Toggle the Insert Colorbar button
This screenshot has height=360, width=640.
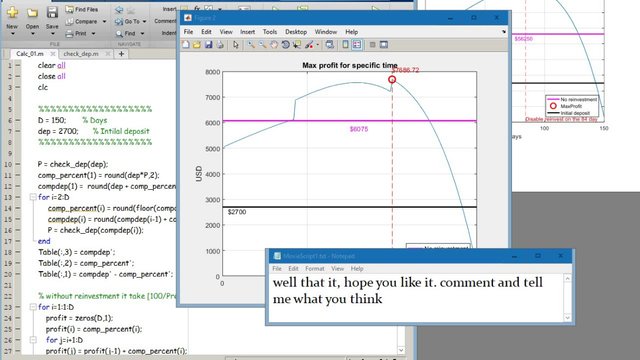pyautogui.click(x=345, y=44)
